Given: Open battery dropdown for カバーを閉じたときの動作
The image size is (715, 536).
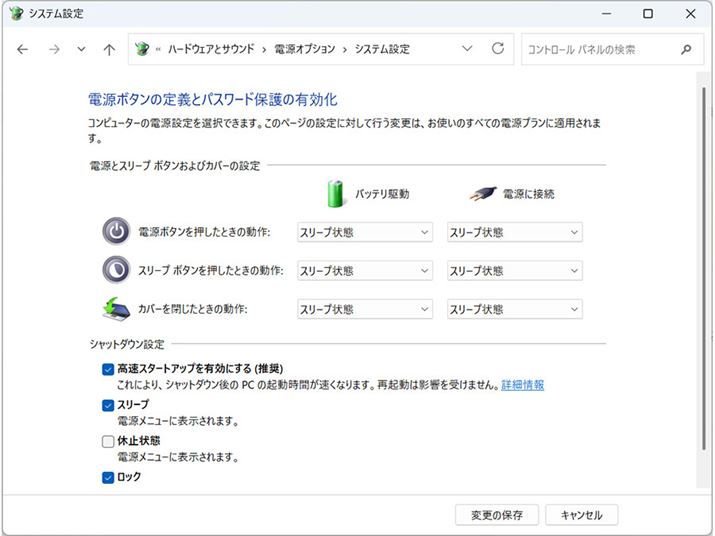Looking at the screenshot, I should coord(365,309).
